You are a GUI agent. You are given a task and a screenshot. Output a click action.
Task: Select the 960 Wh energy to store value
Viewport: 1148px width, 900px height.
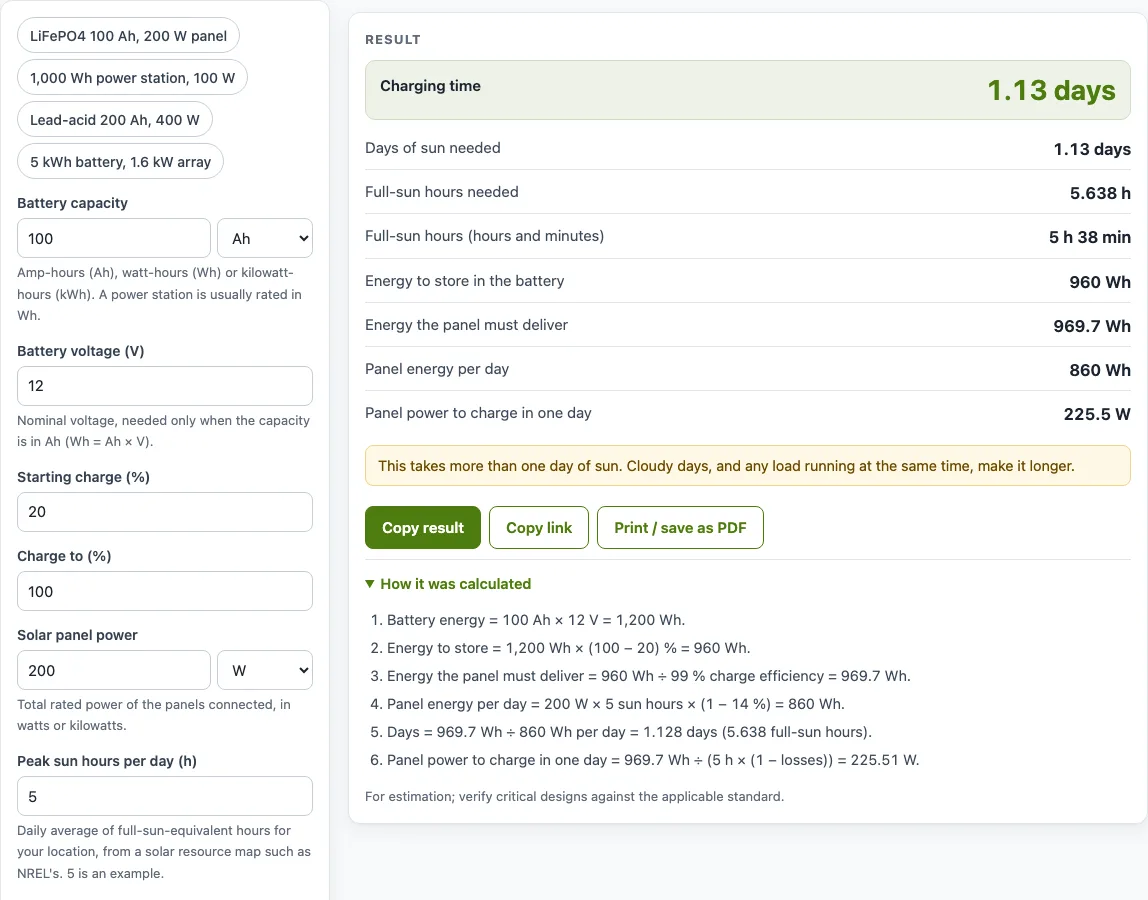tap(1100, 282)
